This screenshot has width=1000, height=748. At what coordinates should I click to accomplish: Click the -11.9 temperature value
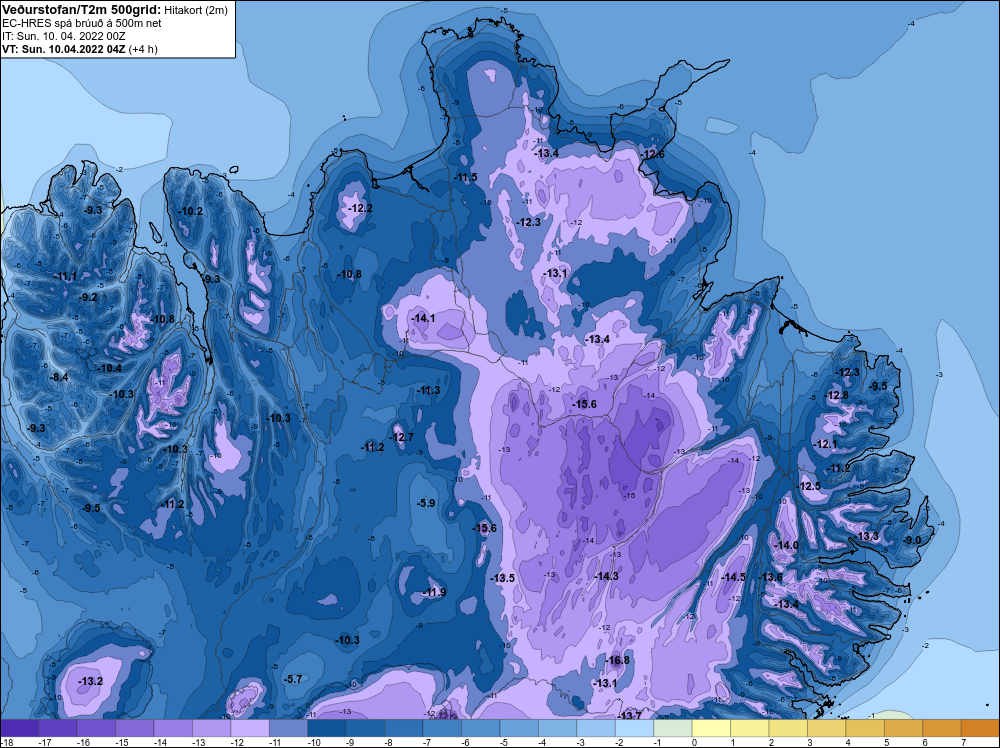pos(434,592)
